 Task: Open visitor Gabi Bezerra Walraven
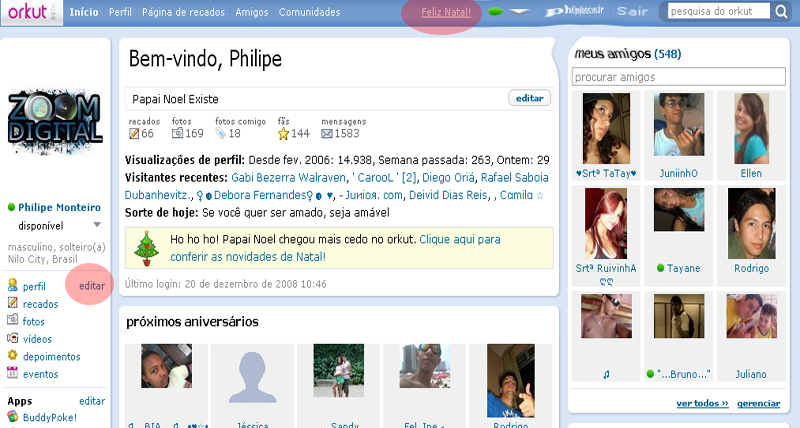click(x=288, y=178)
